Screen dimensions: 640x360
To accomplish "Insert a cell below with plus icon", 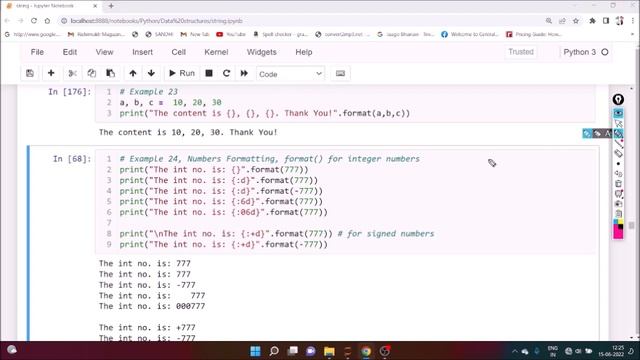I will [x=51, y=73].
